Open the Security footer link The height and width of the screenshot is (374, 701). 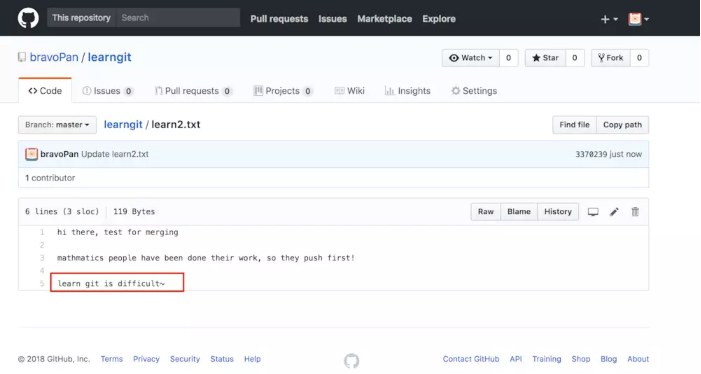185,359
